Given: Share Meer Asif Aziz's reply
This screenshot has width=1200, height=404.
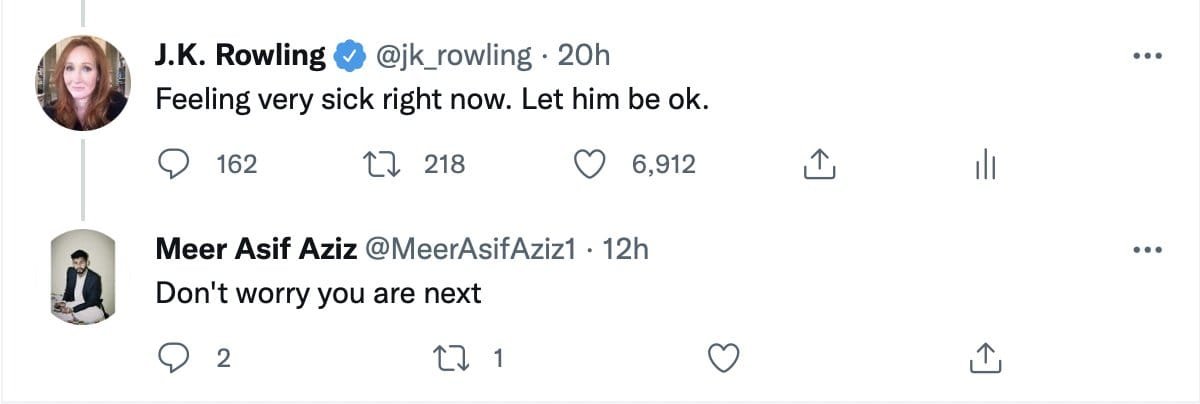Looking at the screenshot, I should (985, 357).
